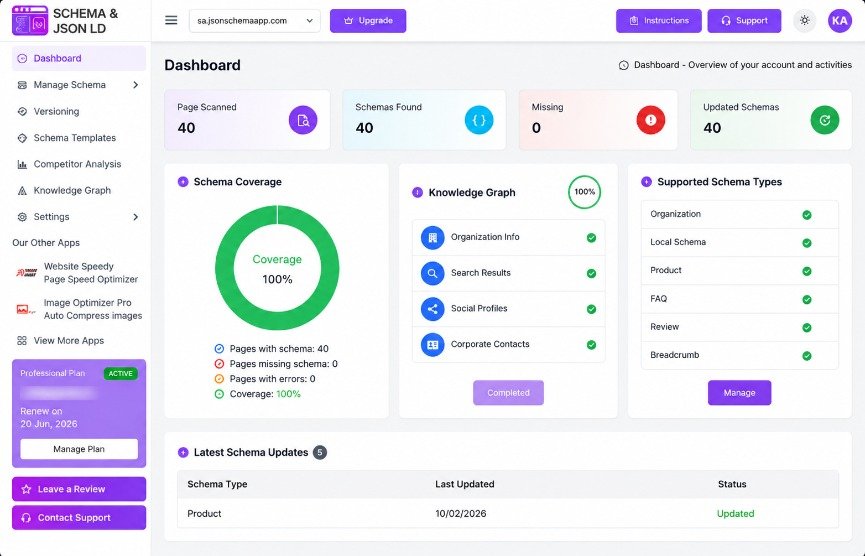
Task: Click the Updated Schemas green refresh icon
Action: click(x=825, y=120)
